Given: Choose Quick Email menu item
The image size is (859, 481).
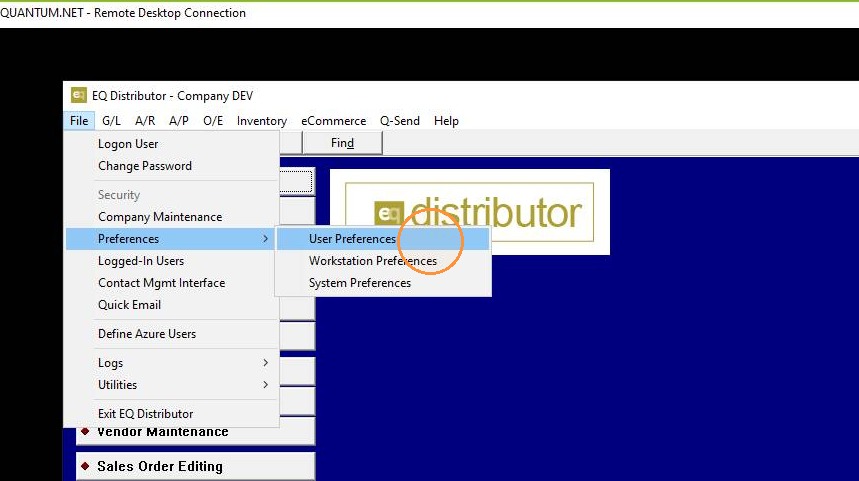Looking at the screenshot, I should (x=171, y=305).
